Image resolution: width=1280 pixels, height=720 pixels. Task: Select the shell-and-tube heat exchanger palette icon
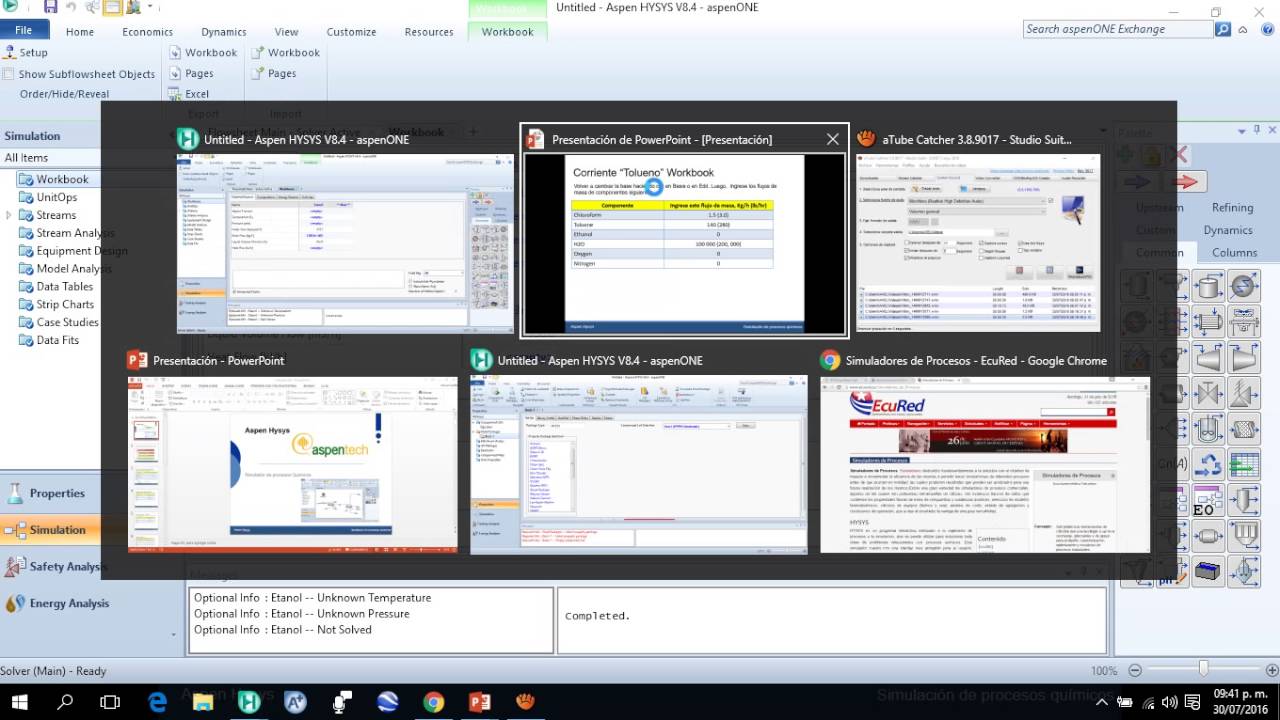point(1208,321)
